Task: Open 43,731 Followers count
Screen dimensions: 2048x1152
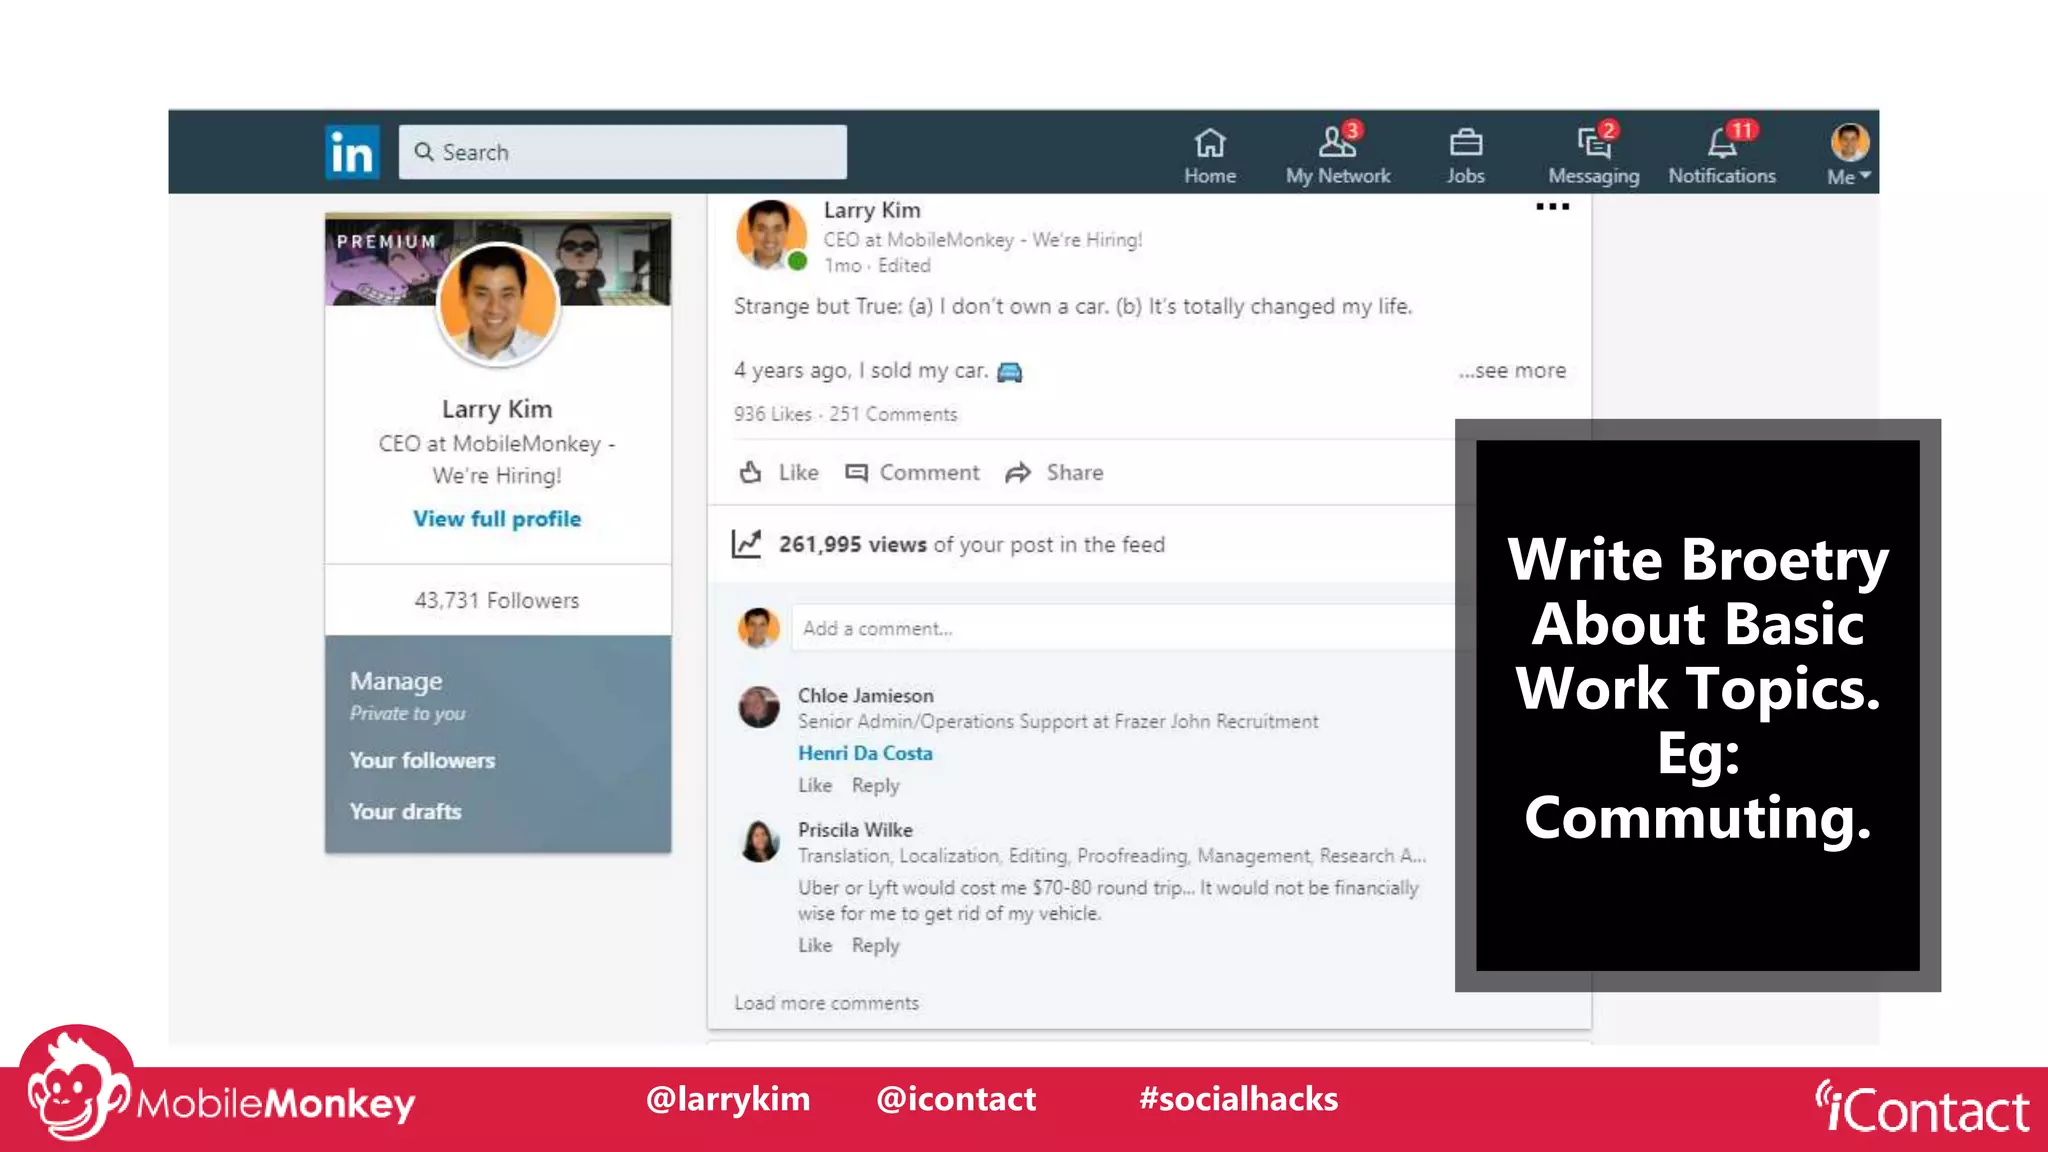Action: [497, 600]
